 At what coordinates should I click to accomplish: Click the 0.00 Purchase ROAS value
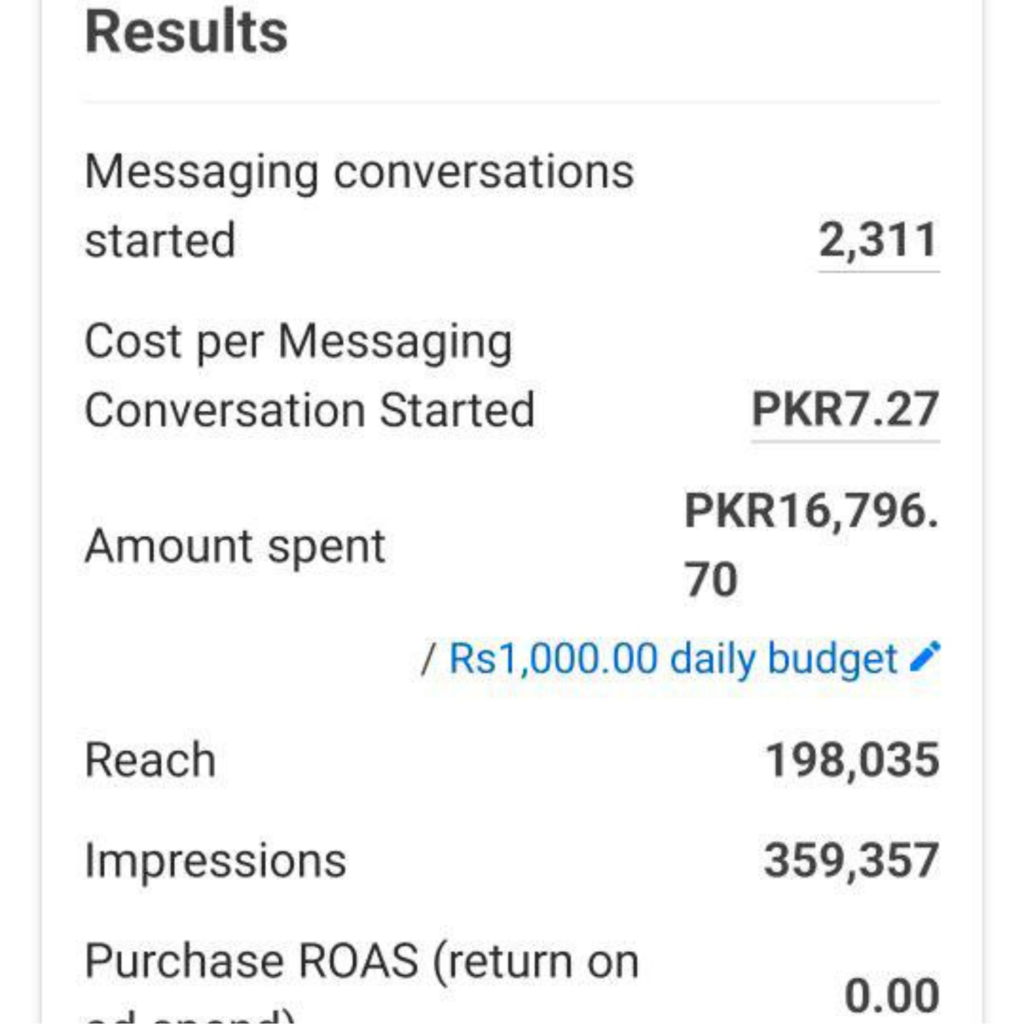(x=892, y=995)
